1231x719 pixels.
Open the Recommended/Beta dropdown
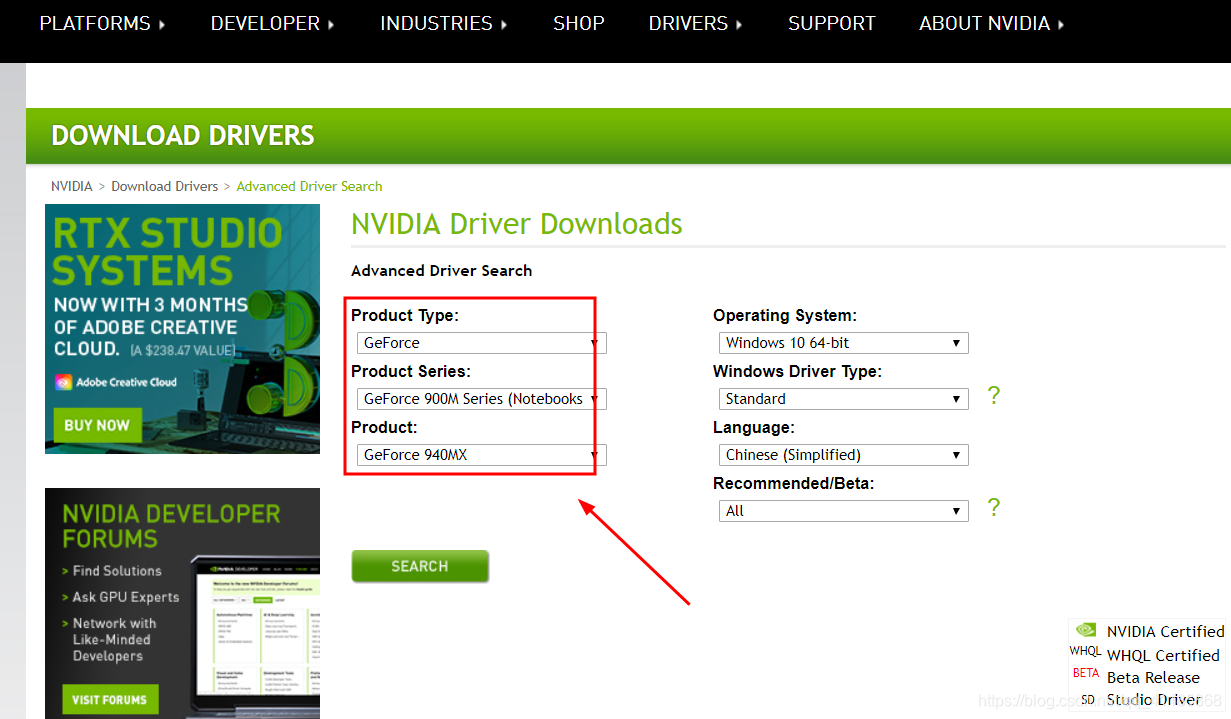(844, 511)
